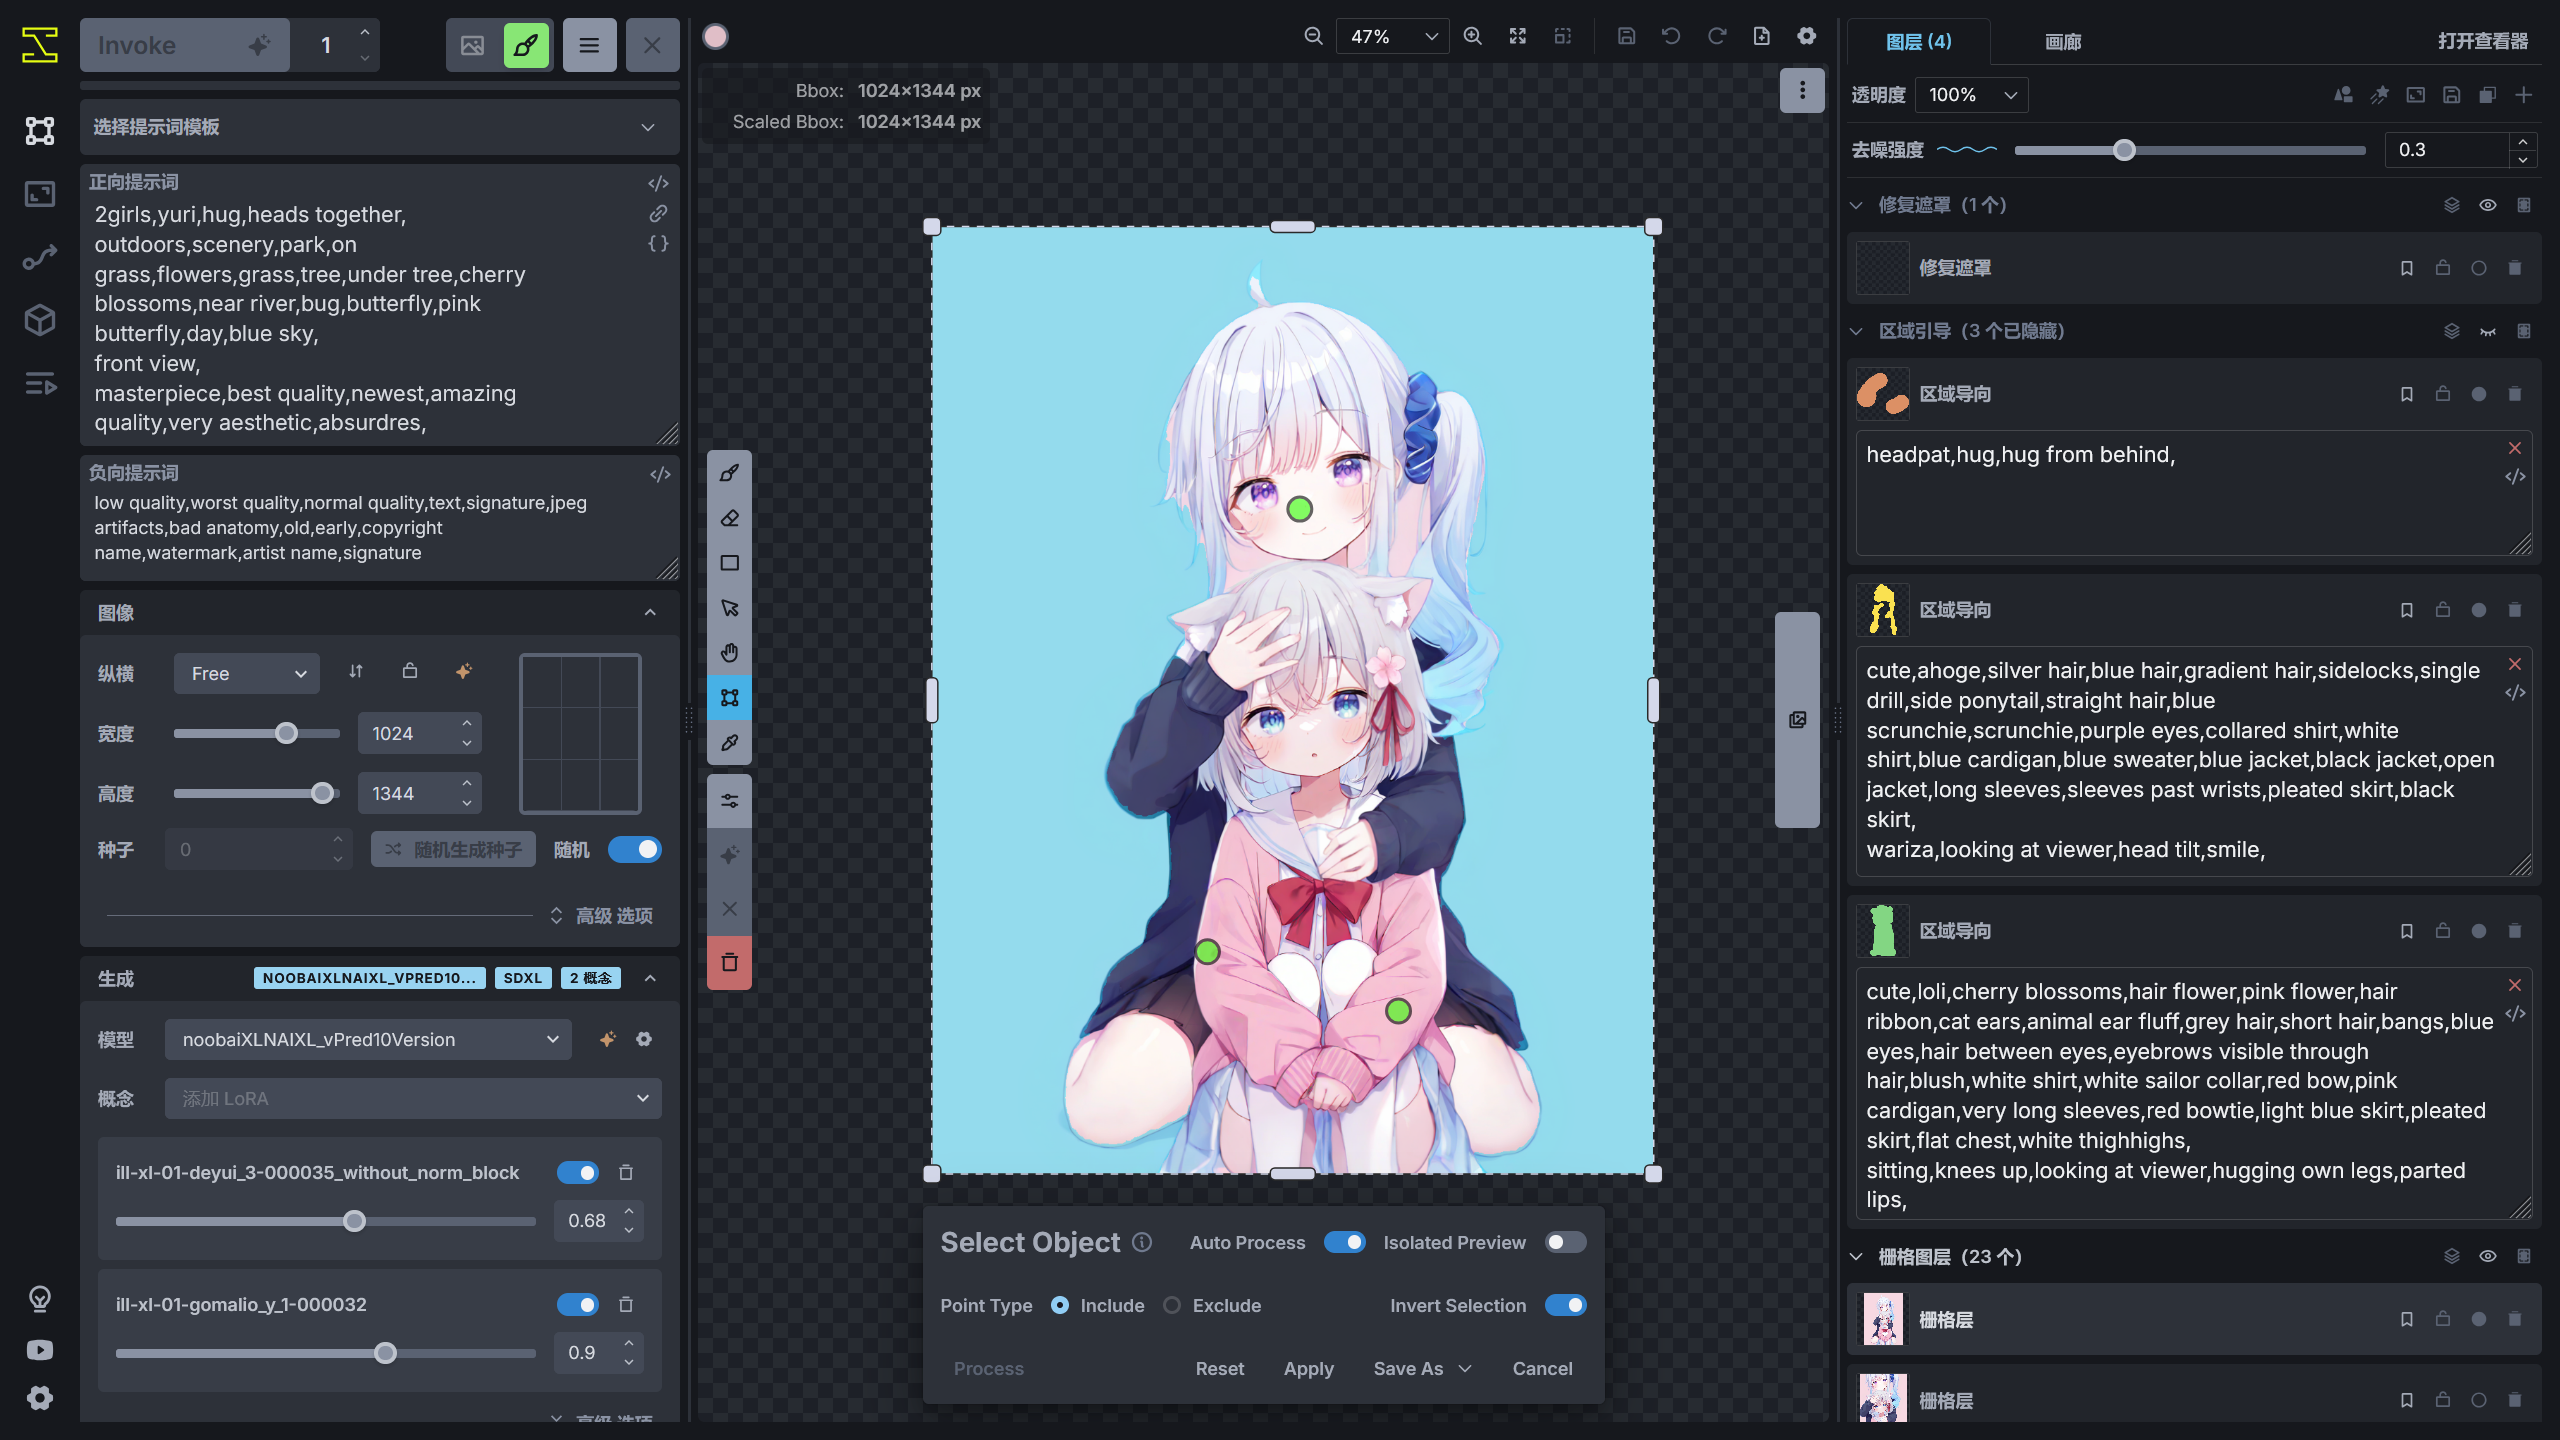Open canvas settings via the gear icon
The height and width of the screenshot is (1440, 2560).
pos(1806,35)
